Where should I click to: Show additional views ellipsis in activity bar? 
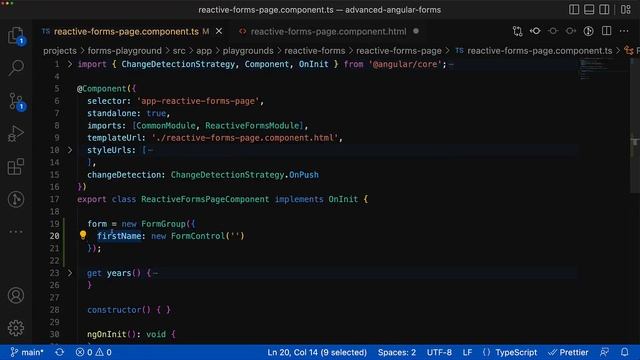click(16, 232)
